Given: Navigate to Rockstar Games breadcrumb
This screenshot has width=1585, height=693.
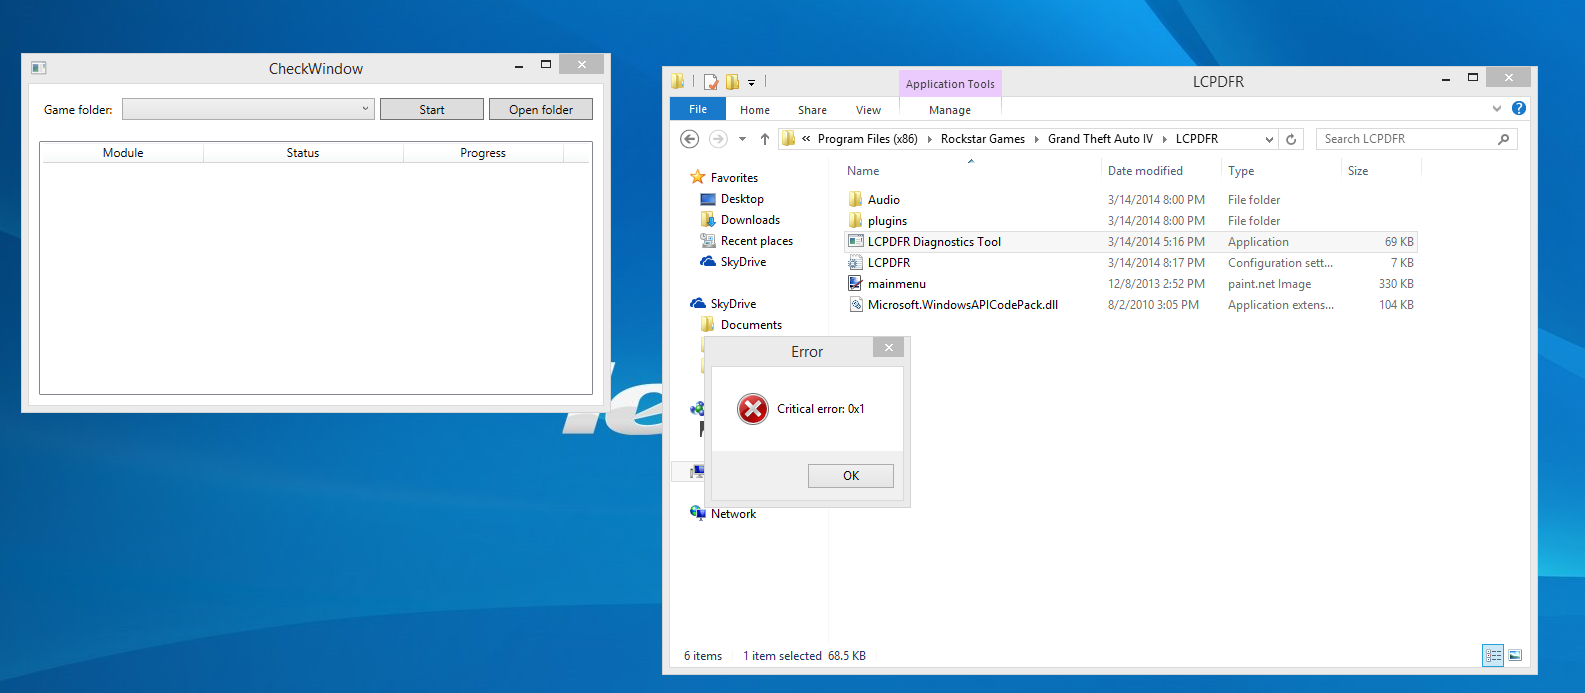Looking at the screenshot, I should 982,139.
